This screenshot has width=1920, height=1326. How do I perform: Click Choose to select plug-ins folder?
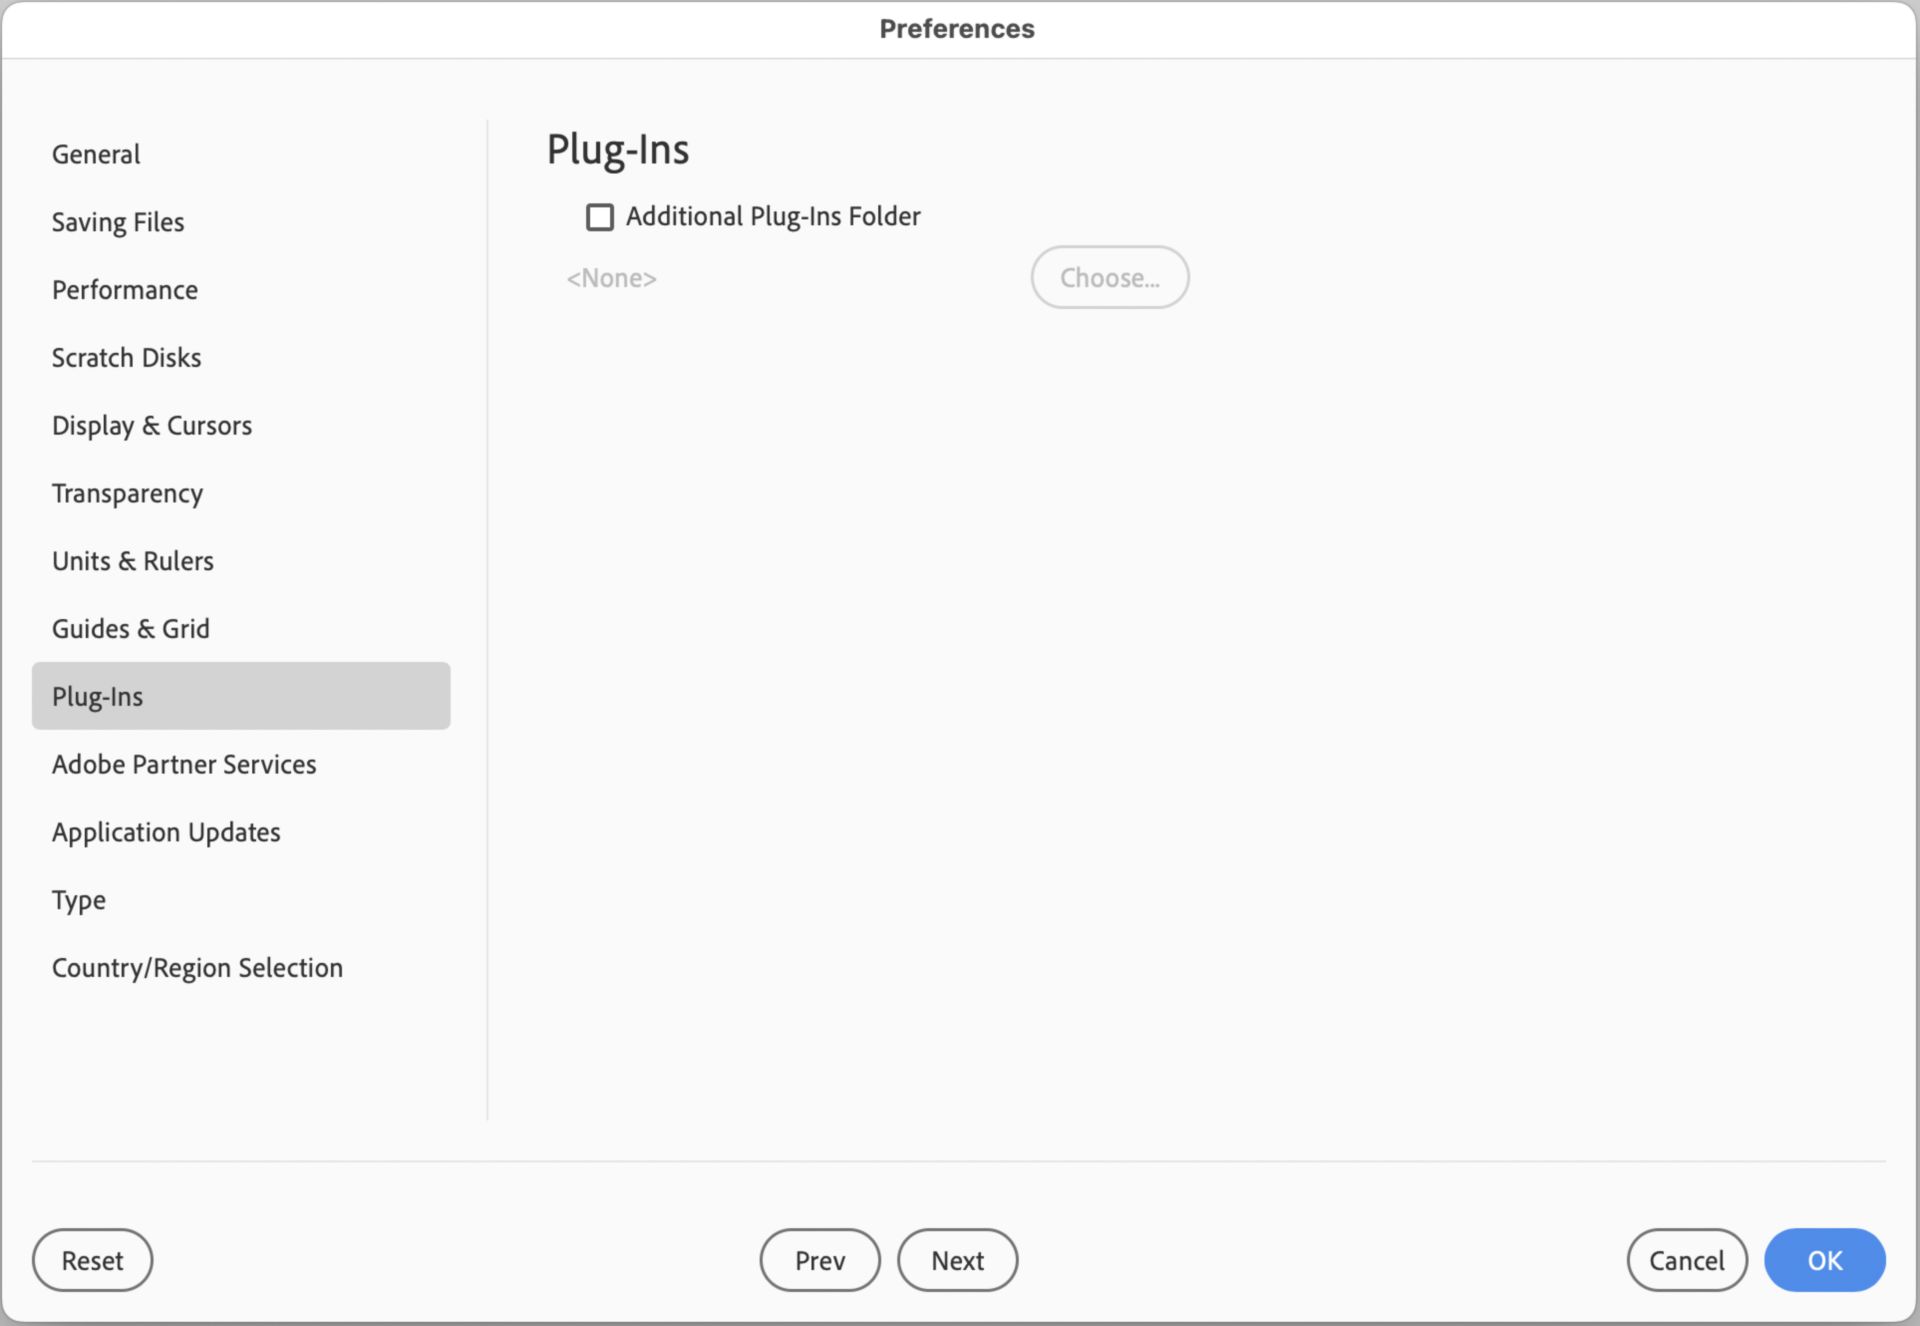coord(1112,276)
